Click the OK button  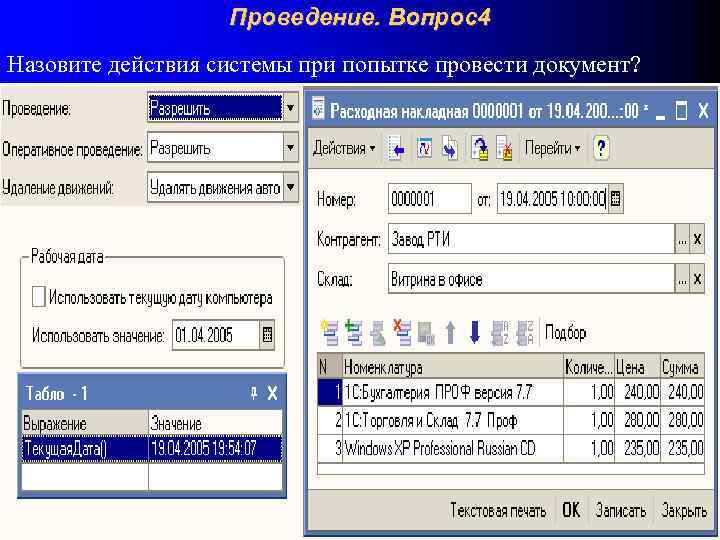(571, 510)
